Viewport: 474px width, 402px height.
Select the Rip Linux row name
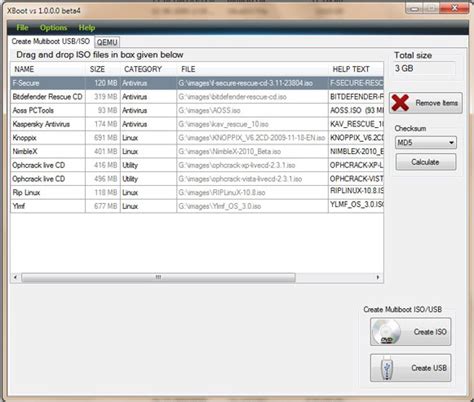26,192
